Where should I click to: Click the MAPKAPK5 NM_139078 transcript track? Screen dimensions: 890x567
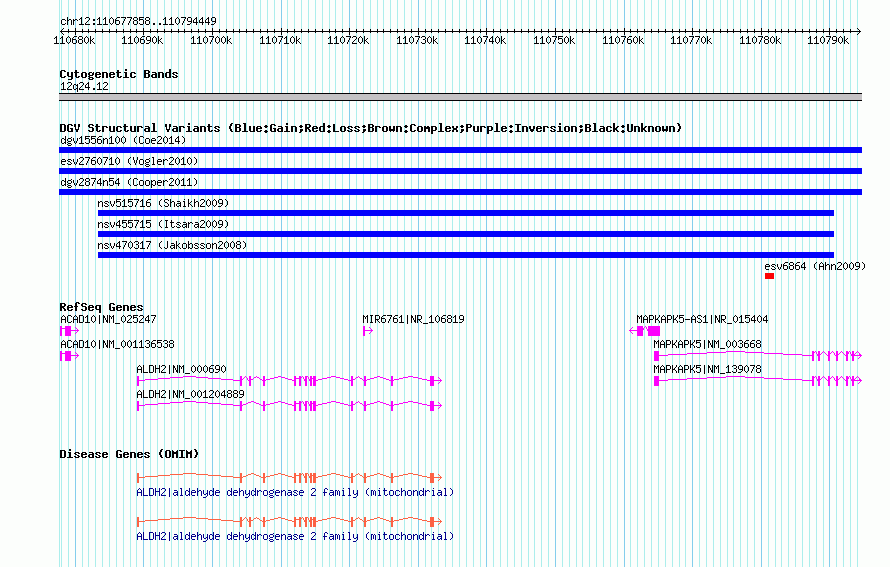[758, 381]
